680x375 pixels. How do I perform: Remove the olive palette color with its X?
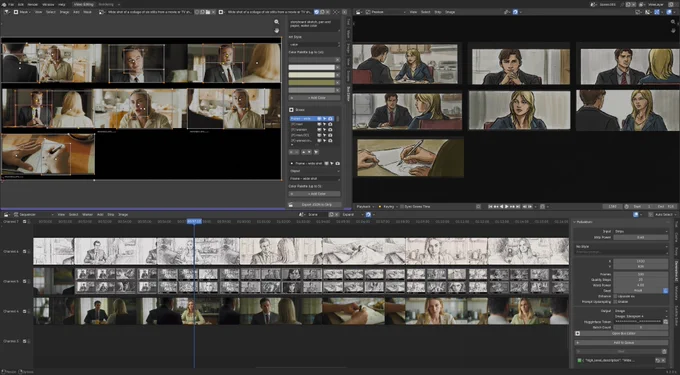338,82
